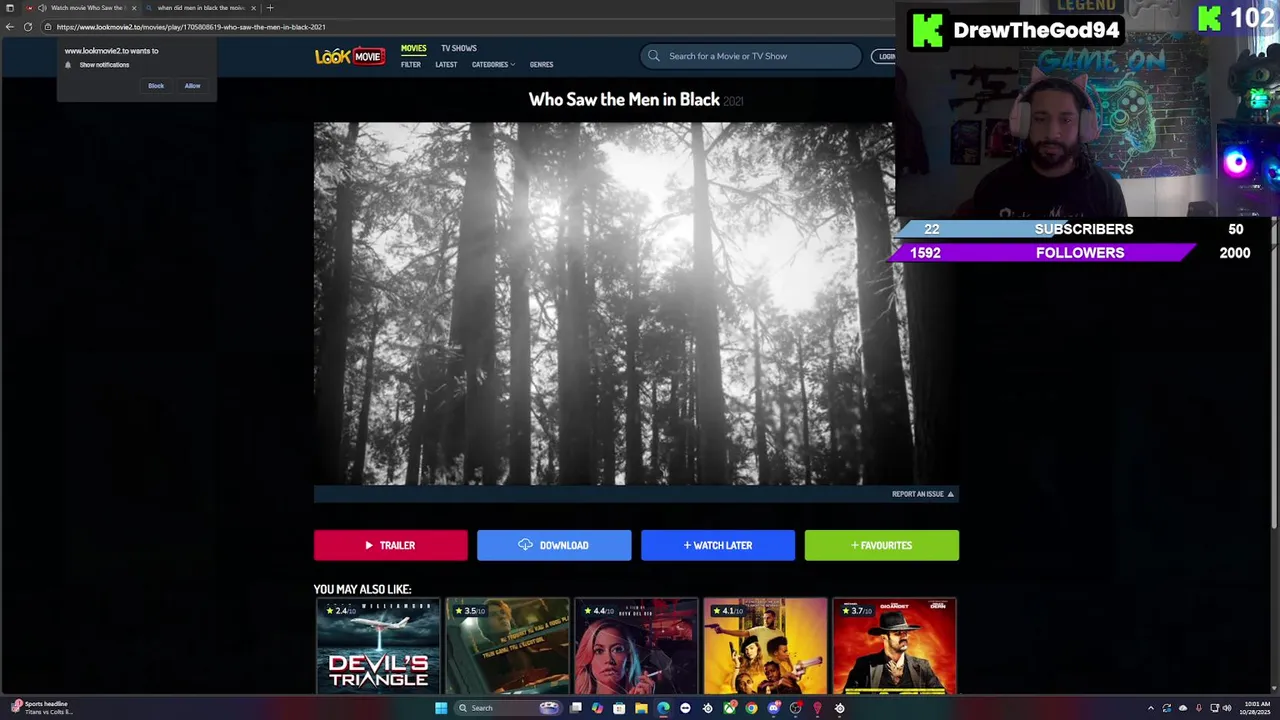Switch to Microsoft Edge in the taskbar

pyautogui.click(x=663, y=708)
